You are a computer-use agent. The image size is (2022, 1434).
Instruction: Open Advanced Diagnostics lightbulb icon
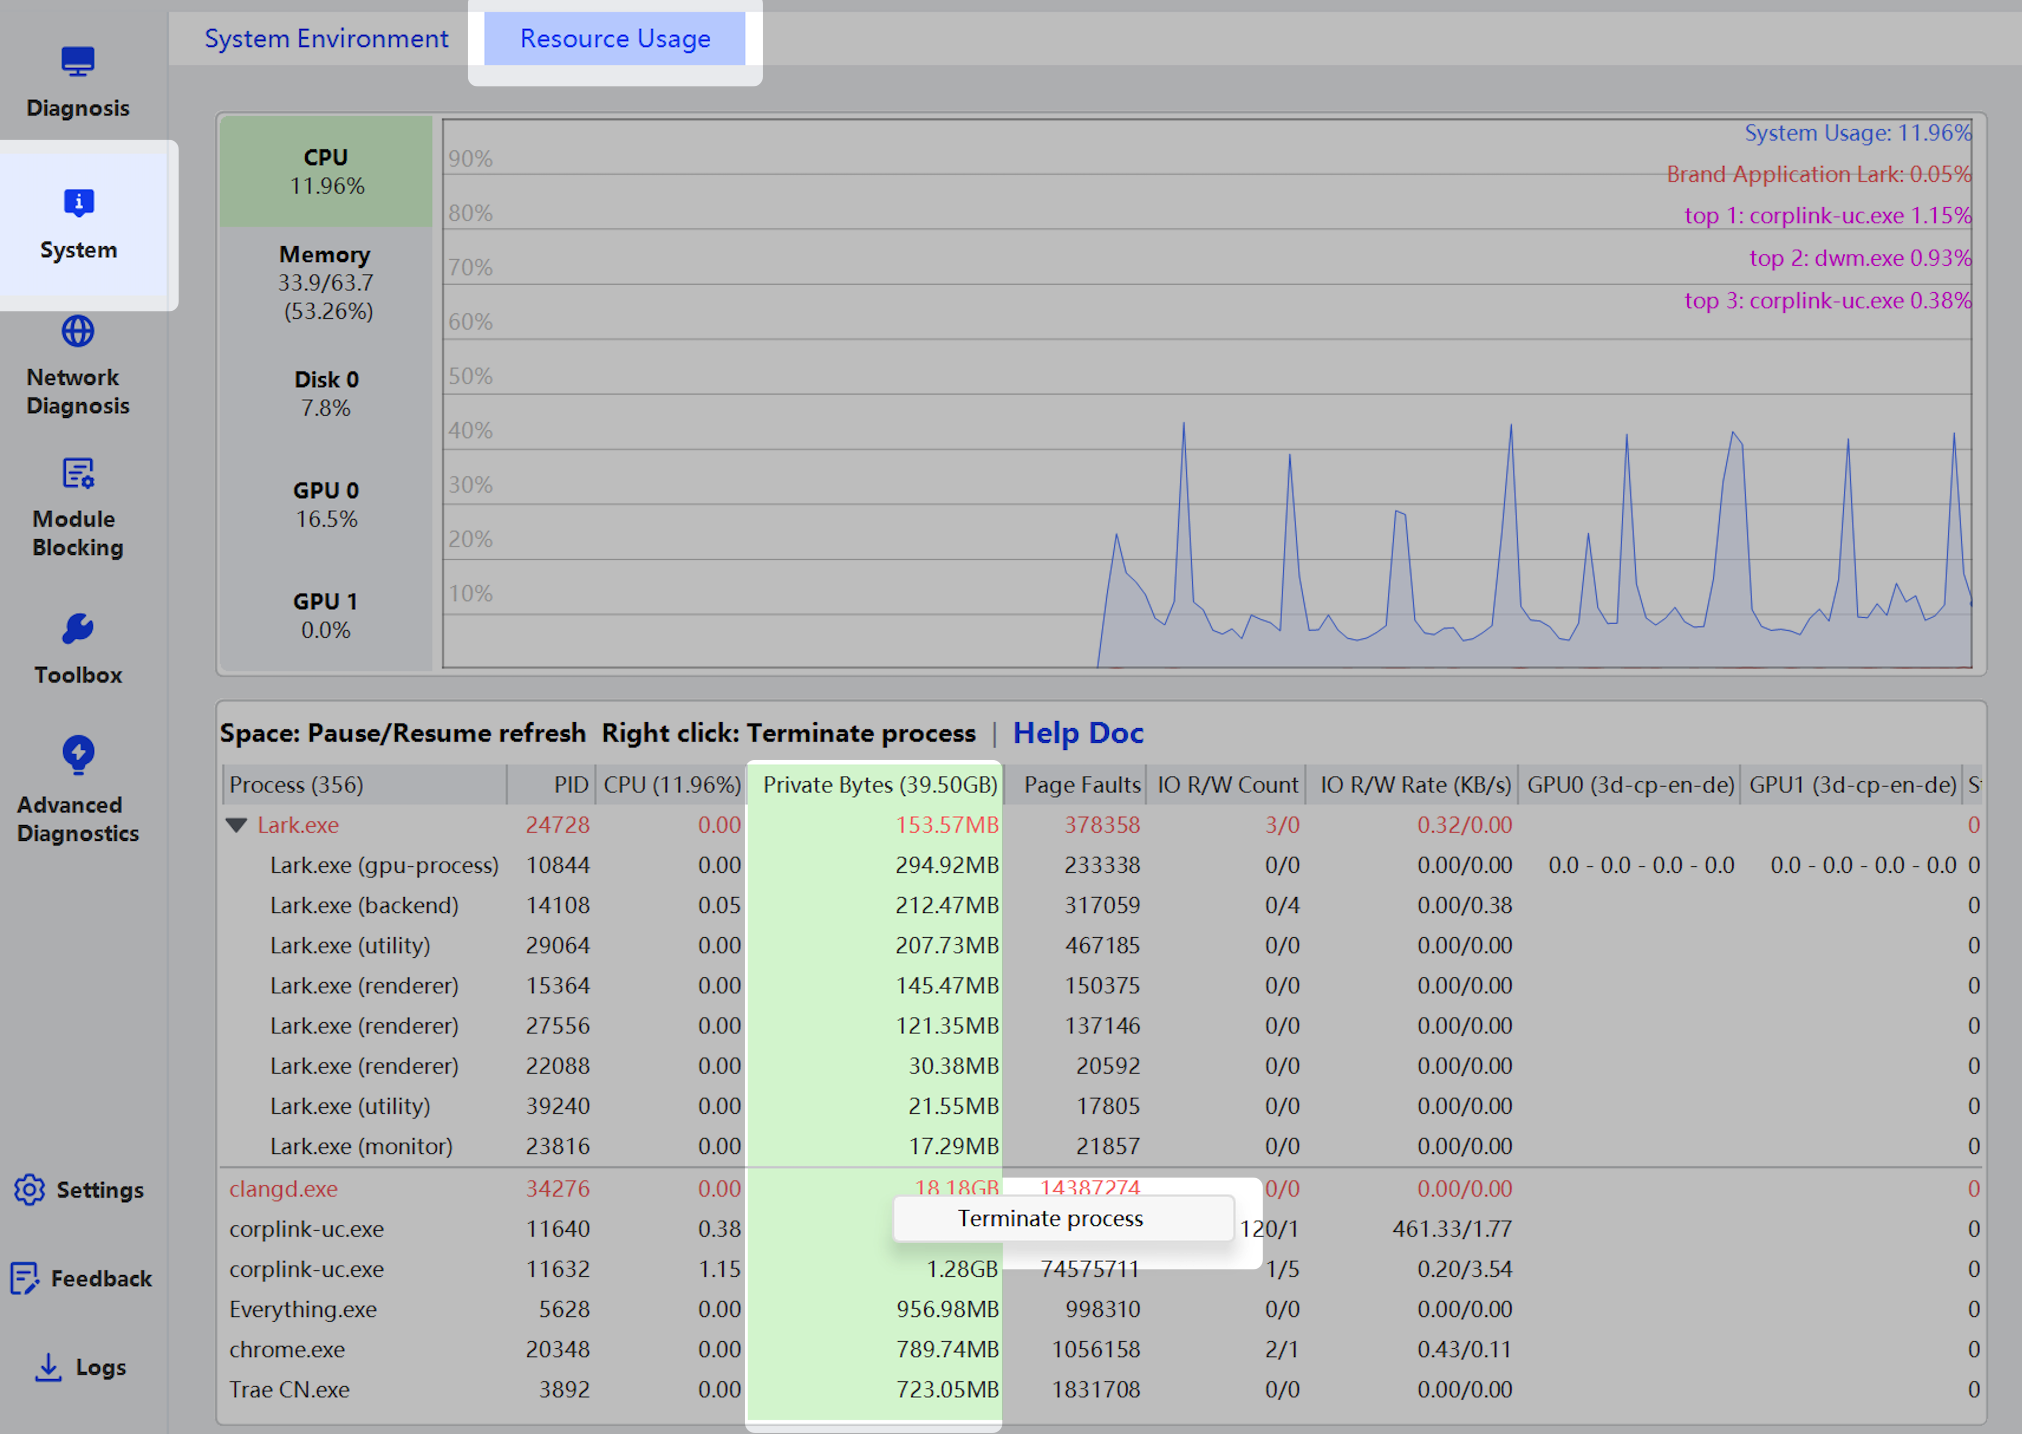click(78, 755)
